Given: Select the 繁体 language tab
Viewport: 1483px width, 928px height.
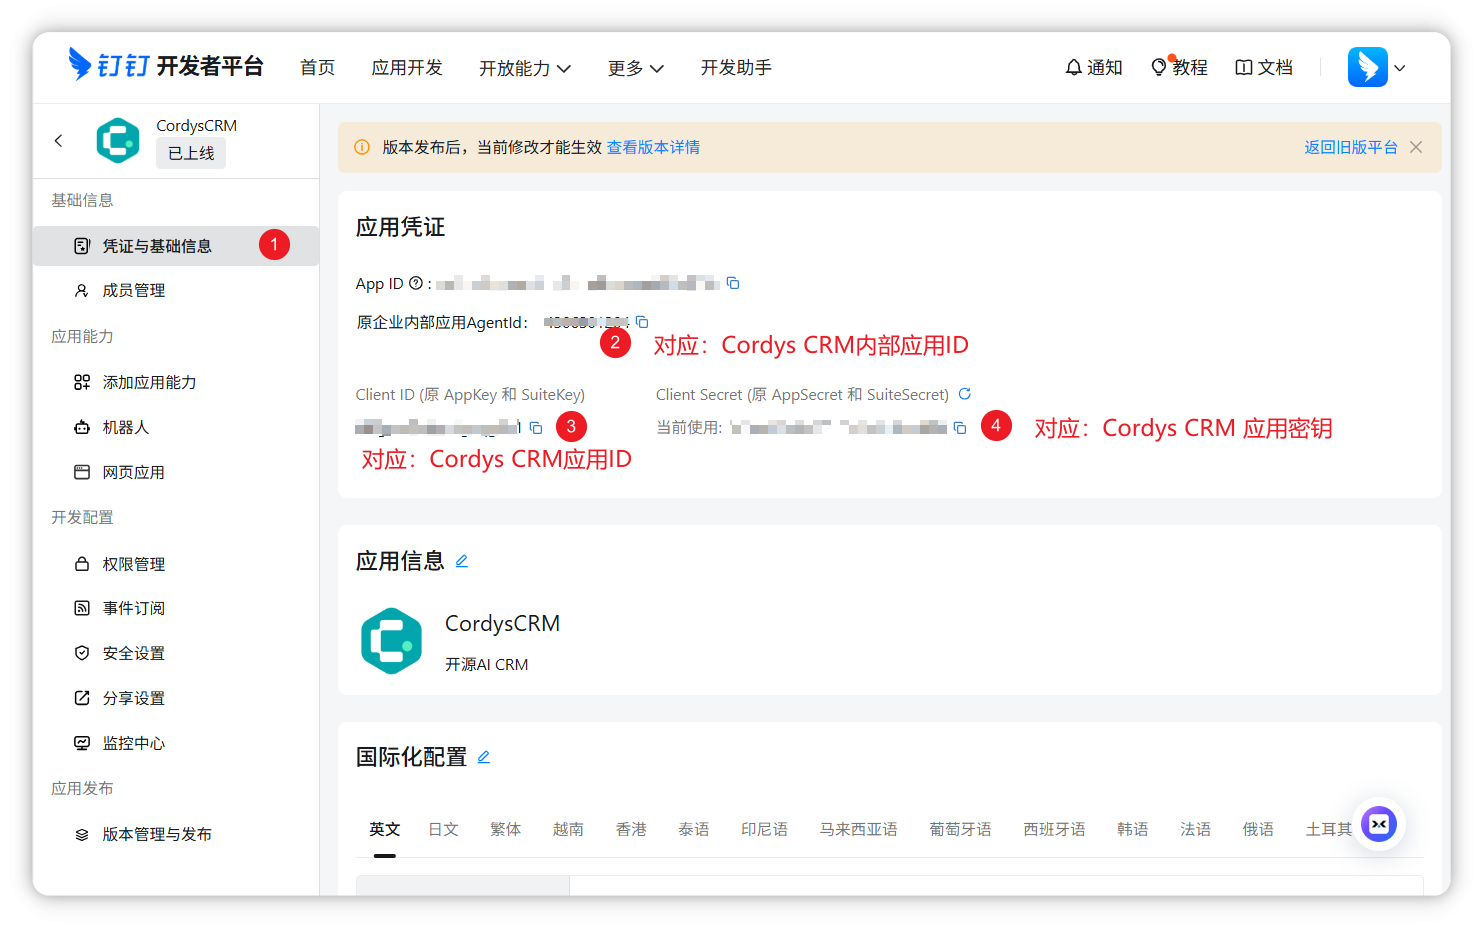Looking at the screenshot, I should [x=506, y=829].
